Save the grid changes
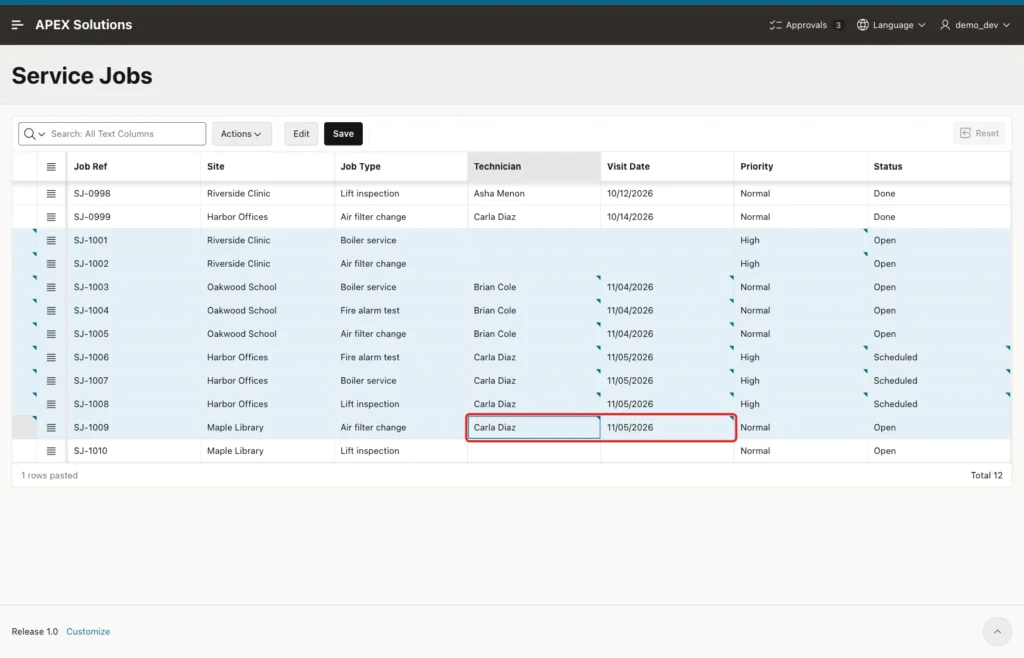The width and height of the screenshot is (1024, 658). tap(344, 134)
